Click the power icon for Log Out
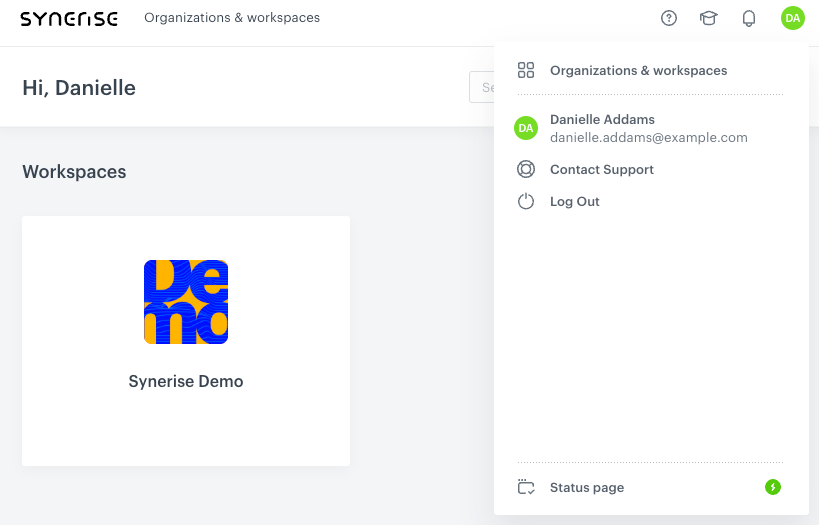 click(x=525, y=201)
